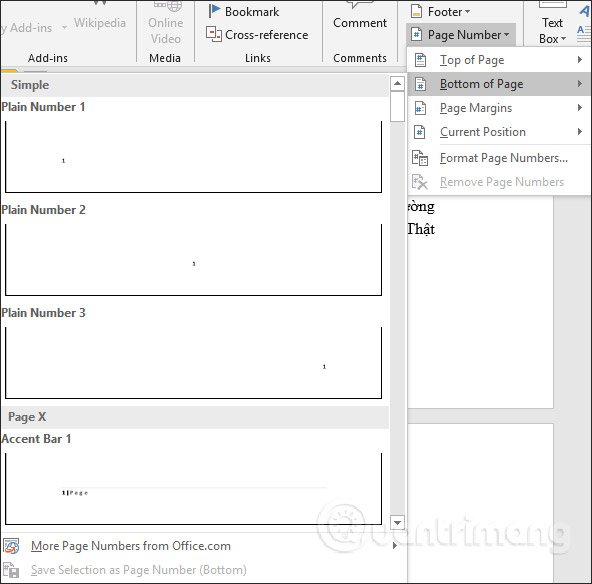
Task: Click the Footer page icon
Action: 416,11
